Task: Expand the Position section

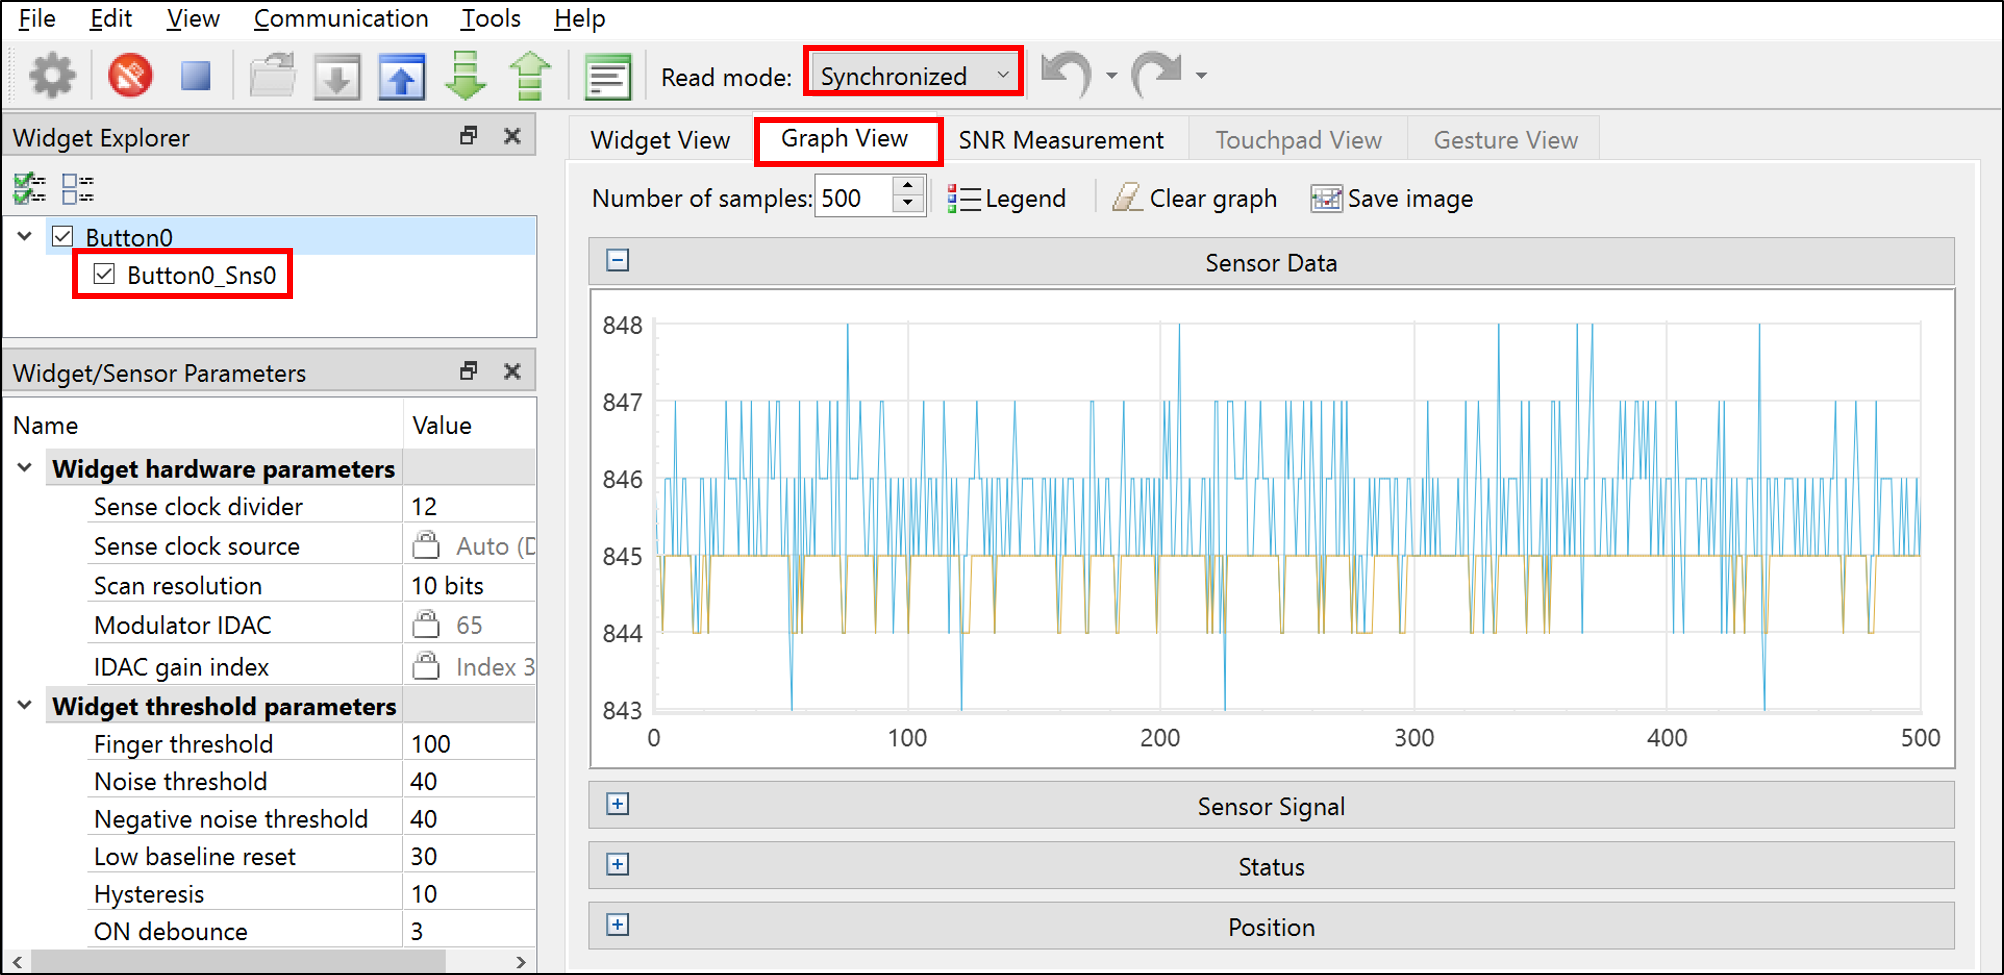Action: (618, 924)
